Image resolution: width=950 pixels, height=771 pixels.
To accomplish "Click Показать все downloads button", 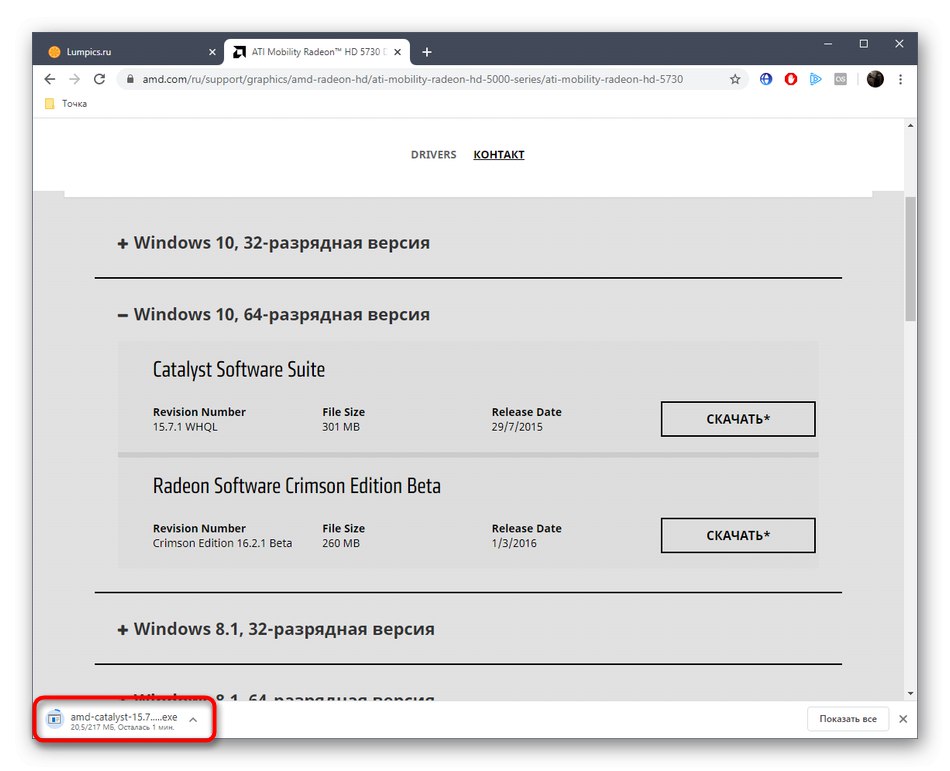I will coord(848,719).
